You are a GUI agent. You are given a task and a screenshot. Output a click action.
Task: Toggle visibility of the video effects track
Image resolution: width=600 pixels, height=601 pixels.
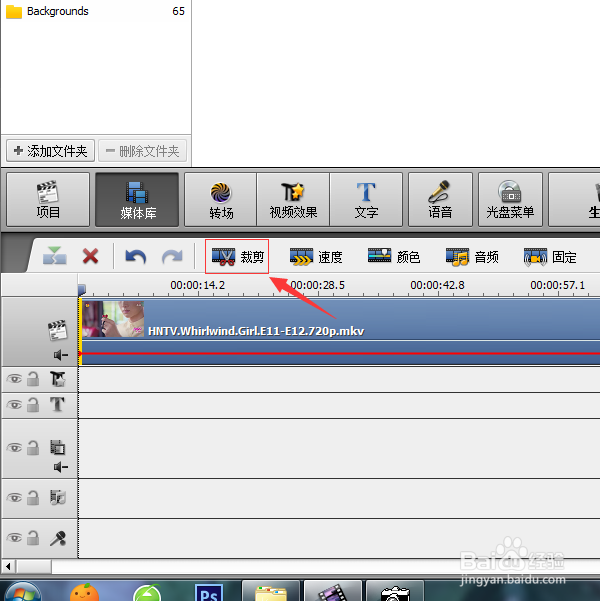14,379
